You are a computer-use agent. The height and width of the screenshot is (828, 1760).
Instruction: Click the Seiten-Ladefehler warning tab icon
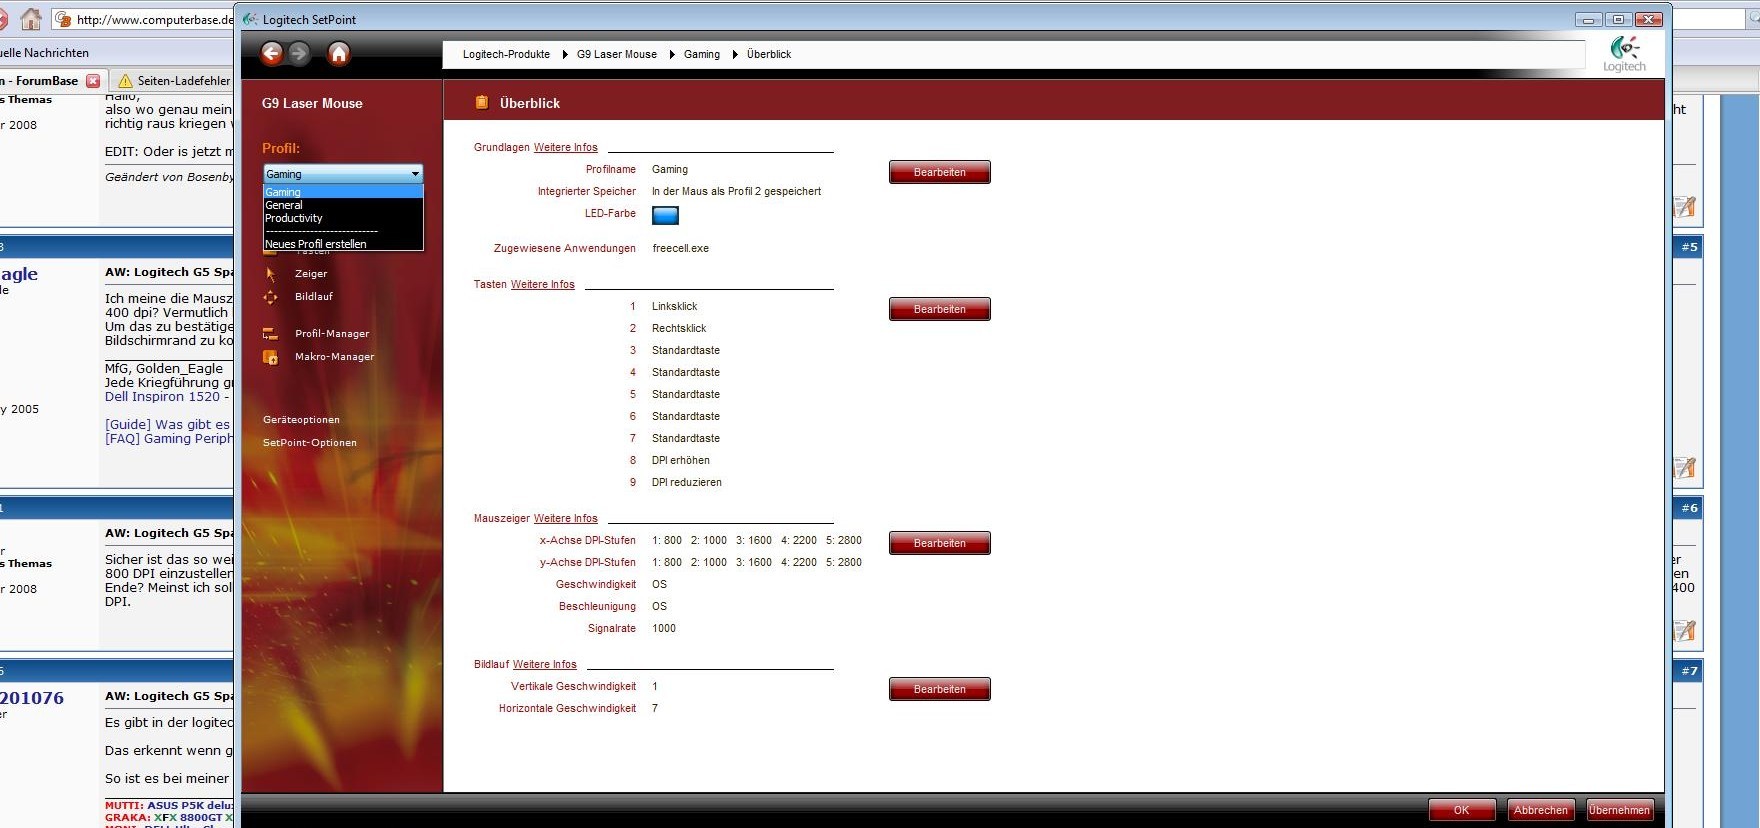[125, 81]
